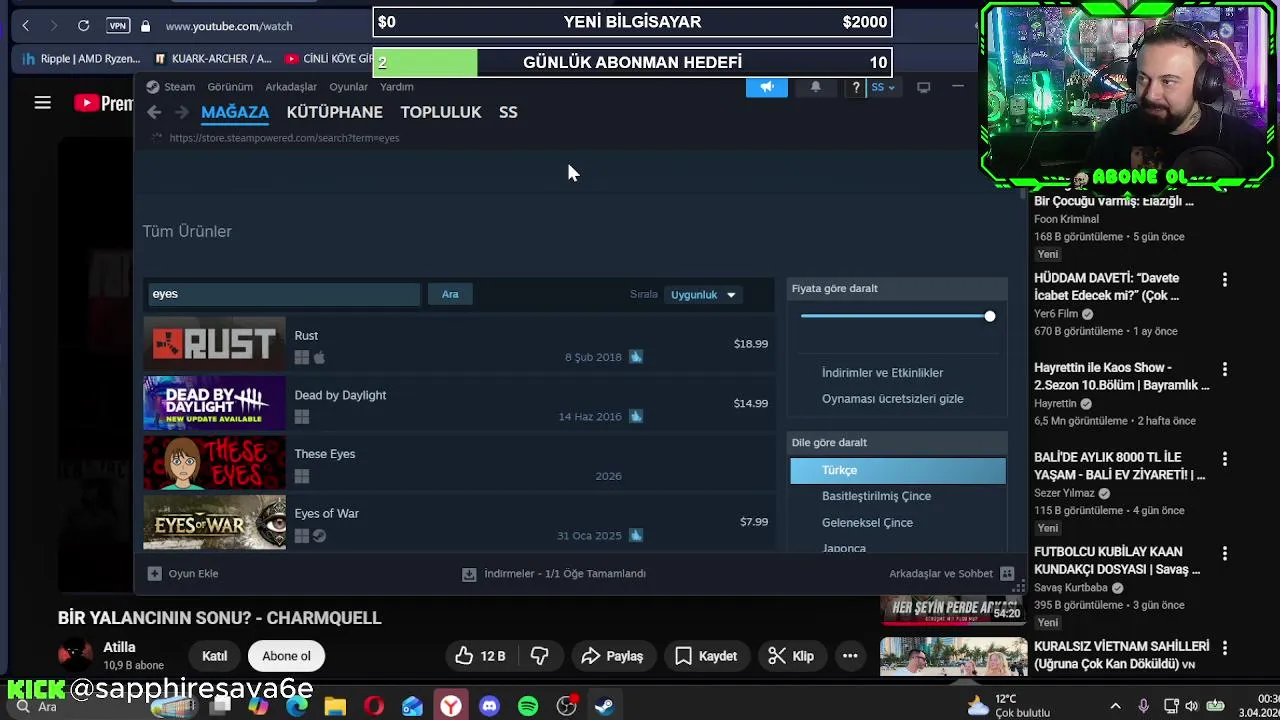Click Kaydet save button
This screenshot has width=1280, height=720.
point(706,656)
